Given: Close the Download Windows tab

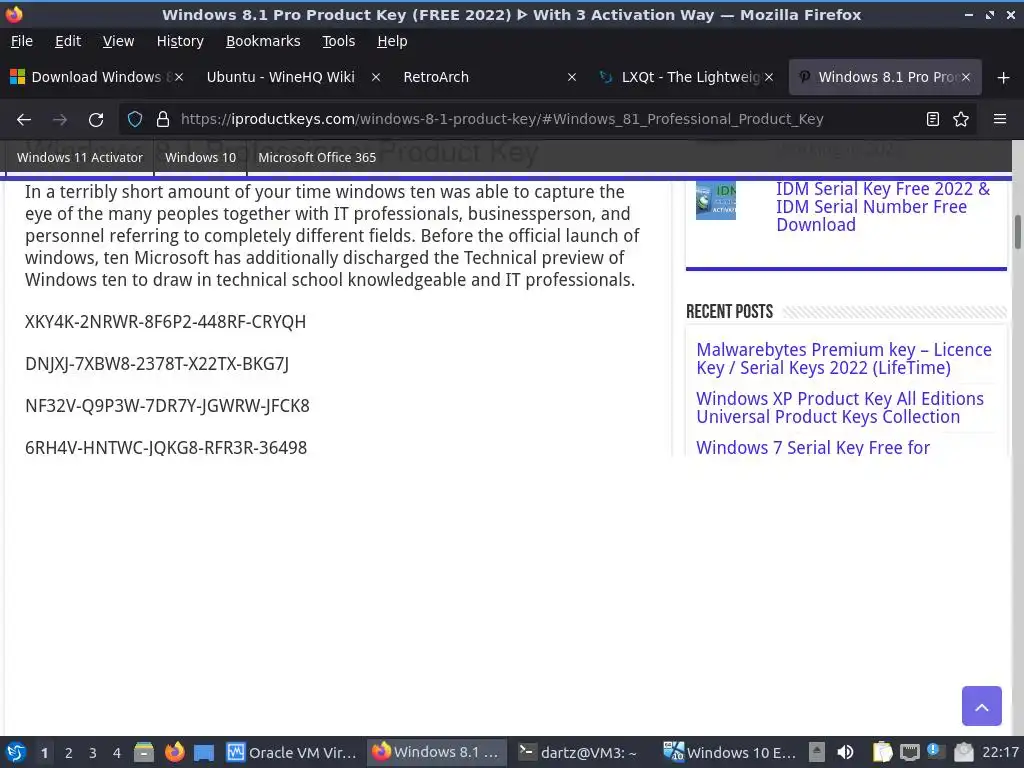Looking at the screenshot, I should click(179, 77).
